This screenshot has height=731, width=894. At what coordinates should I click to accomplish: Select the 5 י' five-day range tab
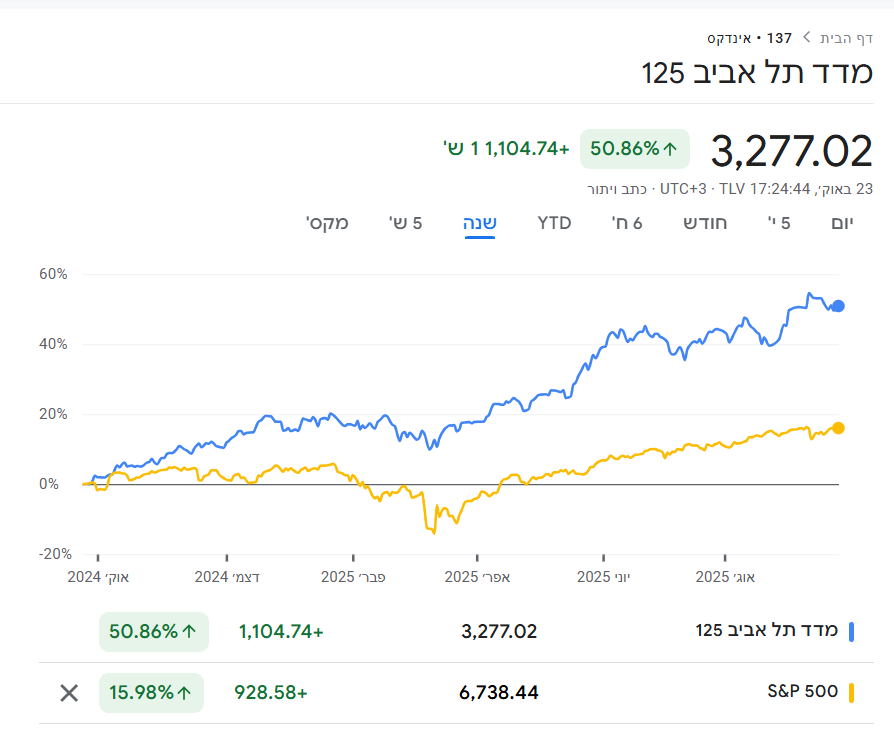pos(780,222)
